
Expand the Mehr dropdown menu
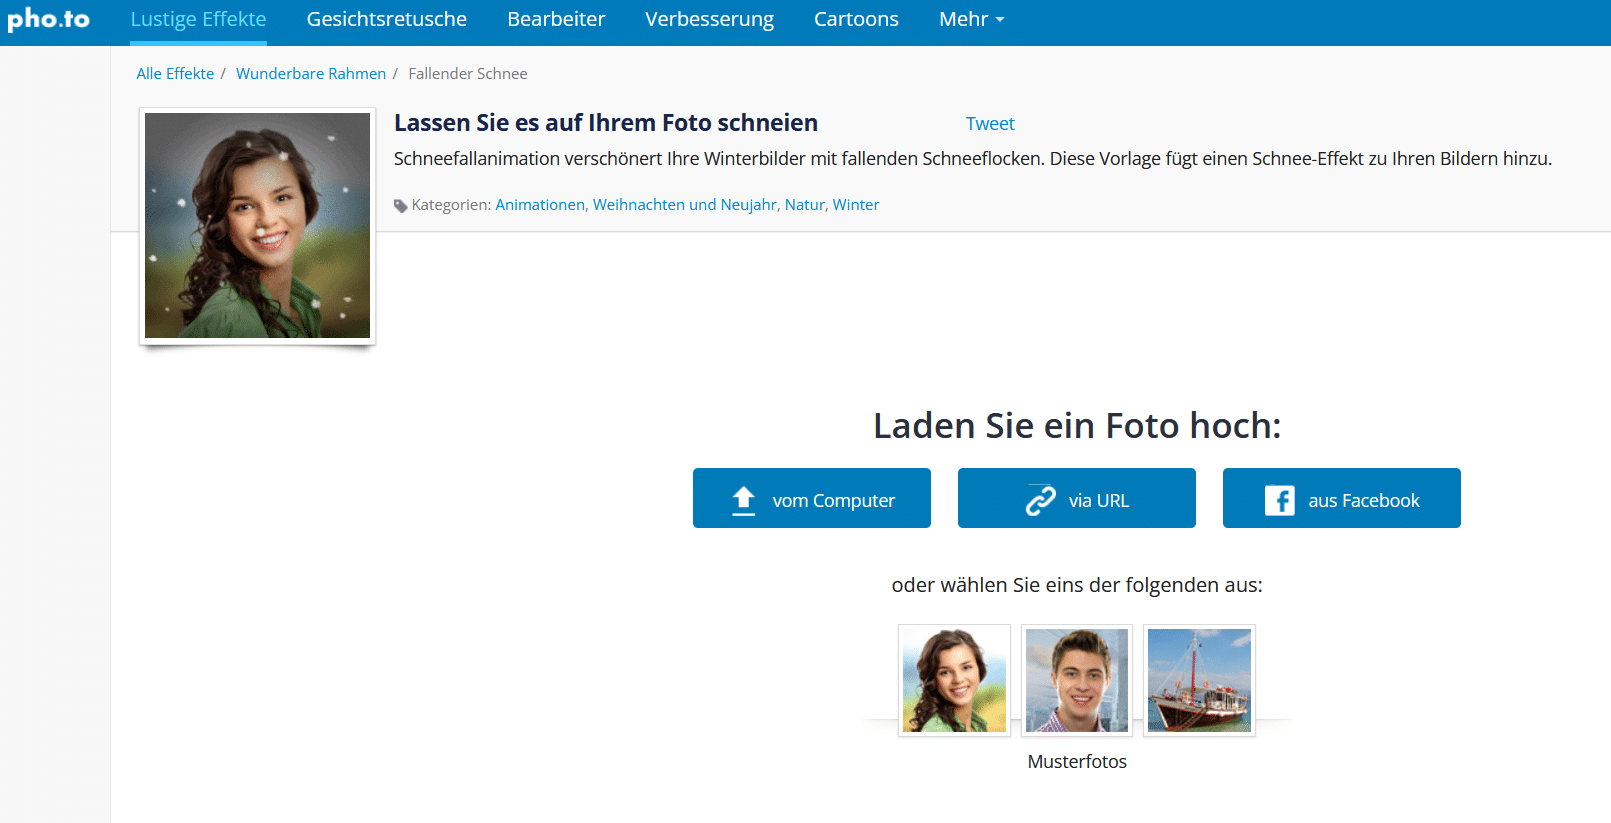click(x=971, y=19)
